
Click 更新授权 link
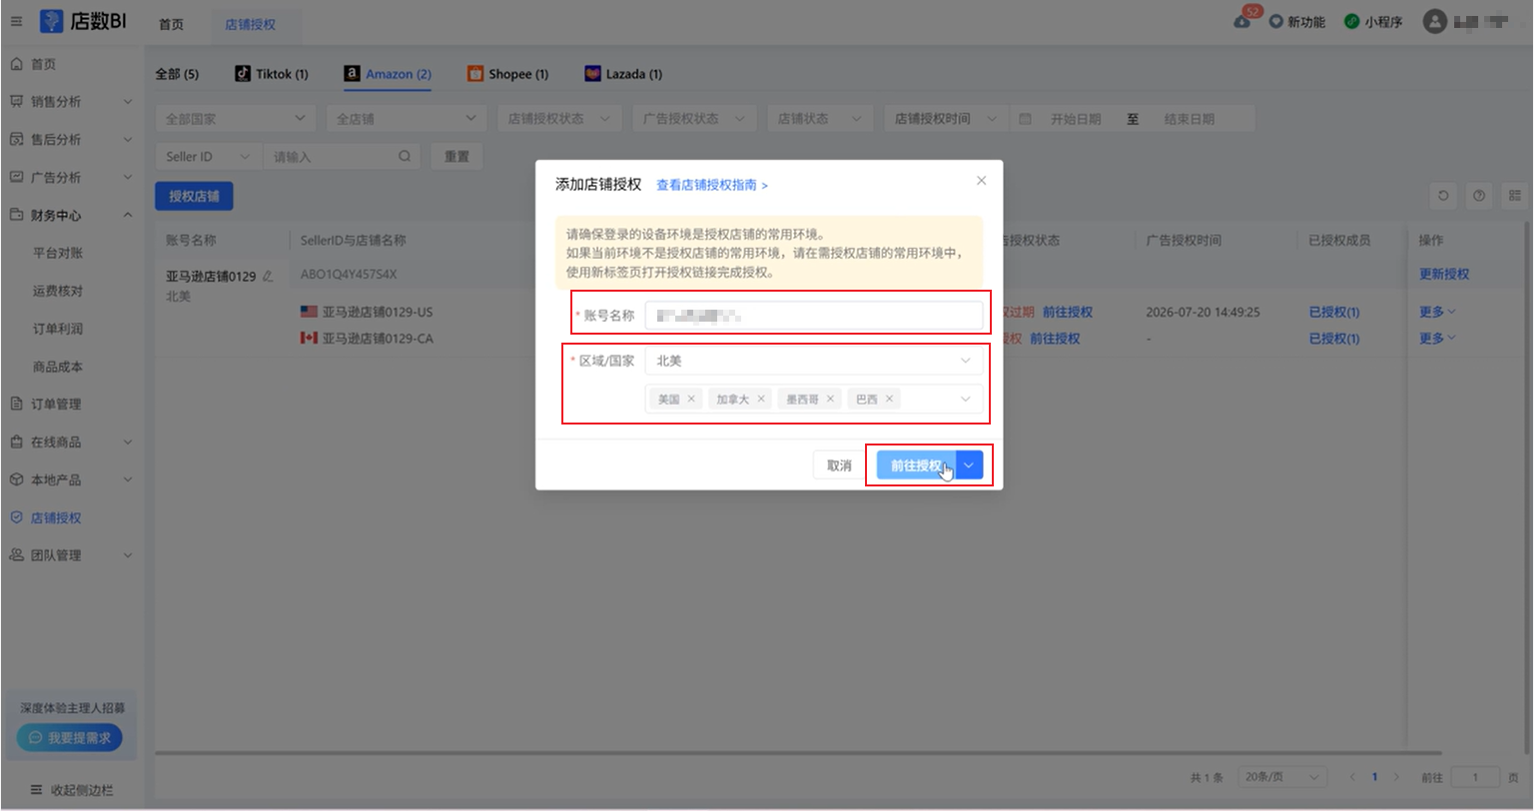click(1444, 274)
